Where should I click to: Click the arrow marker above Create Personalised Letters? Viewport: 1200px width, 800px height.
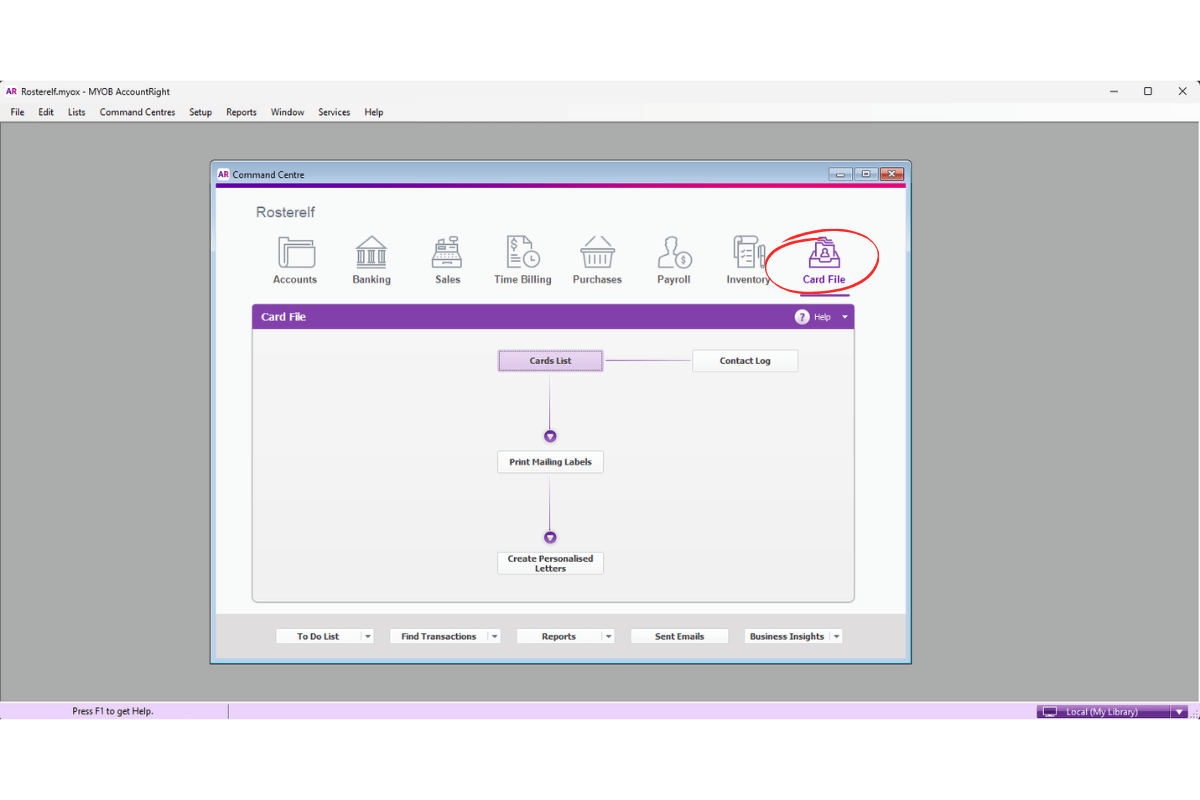click(x=550, y=538)
